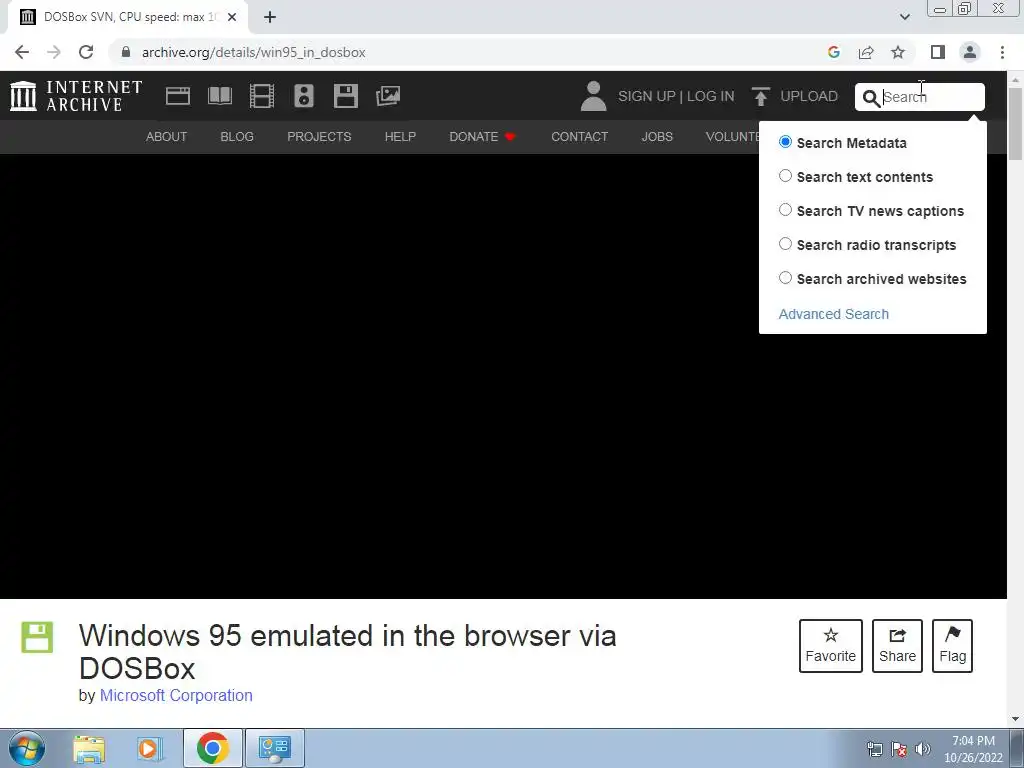
Task: Open the Chrome three-dot menu
Action: (x=1002, y=52)
